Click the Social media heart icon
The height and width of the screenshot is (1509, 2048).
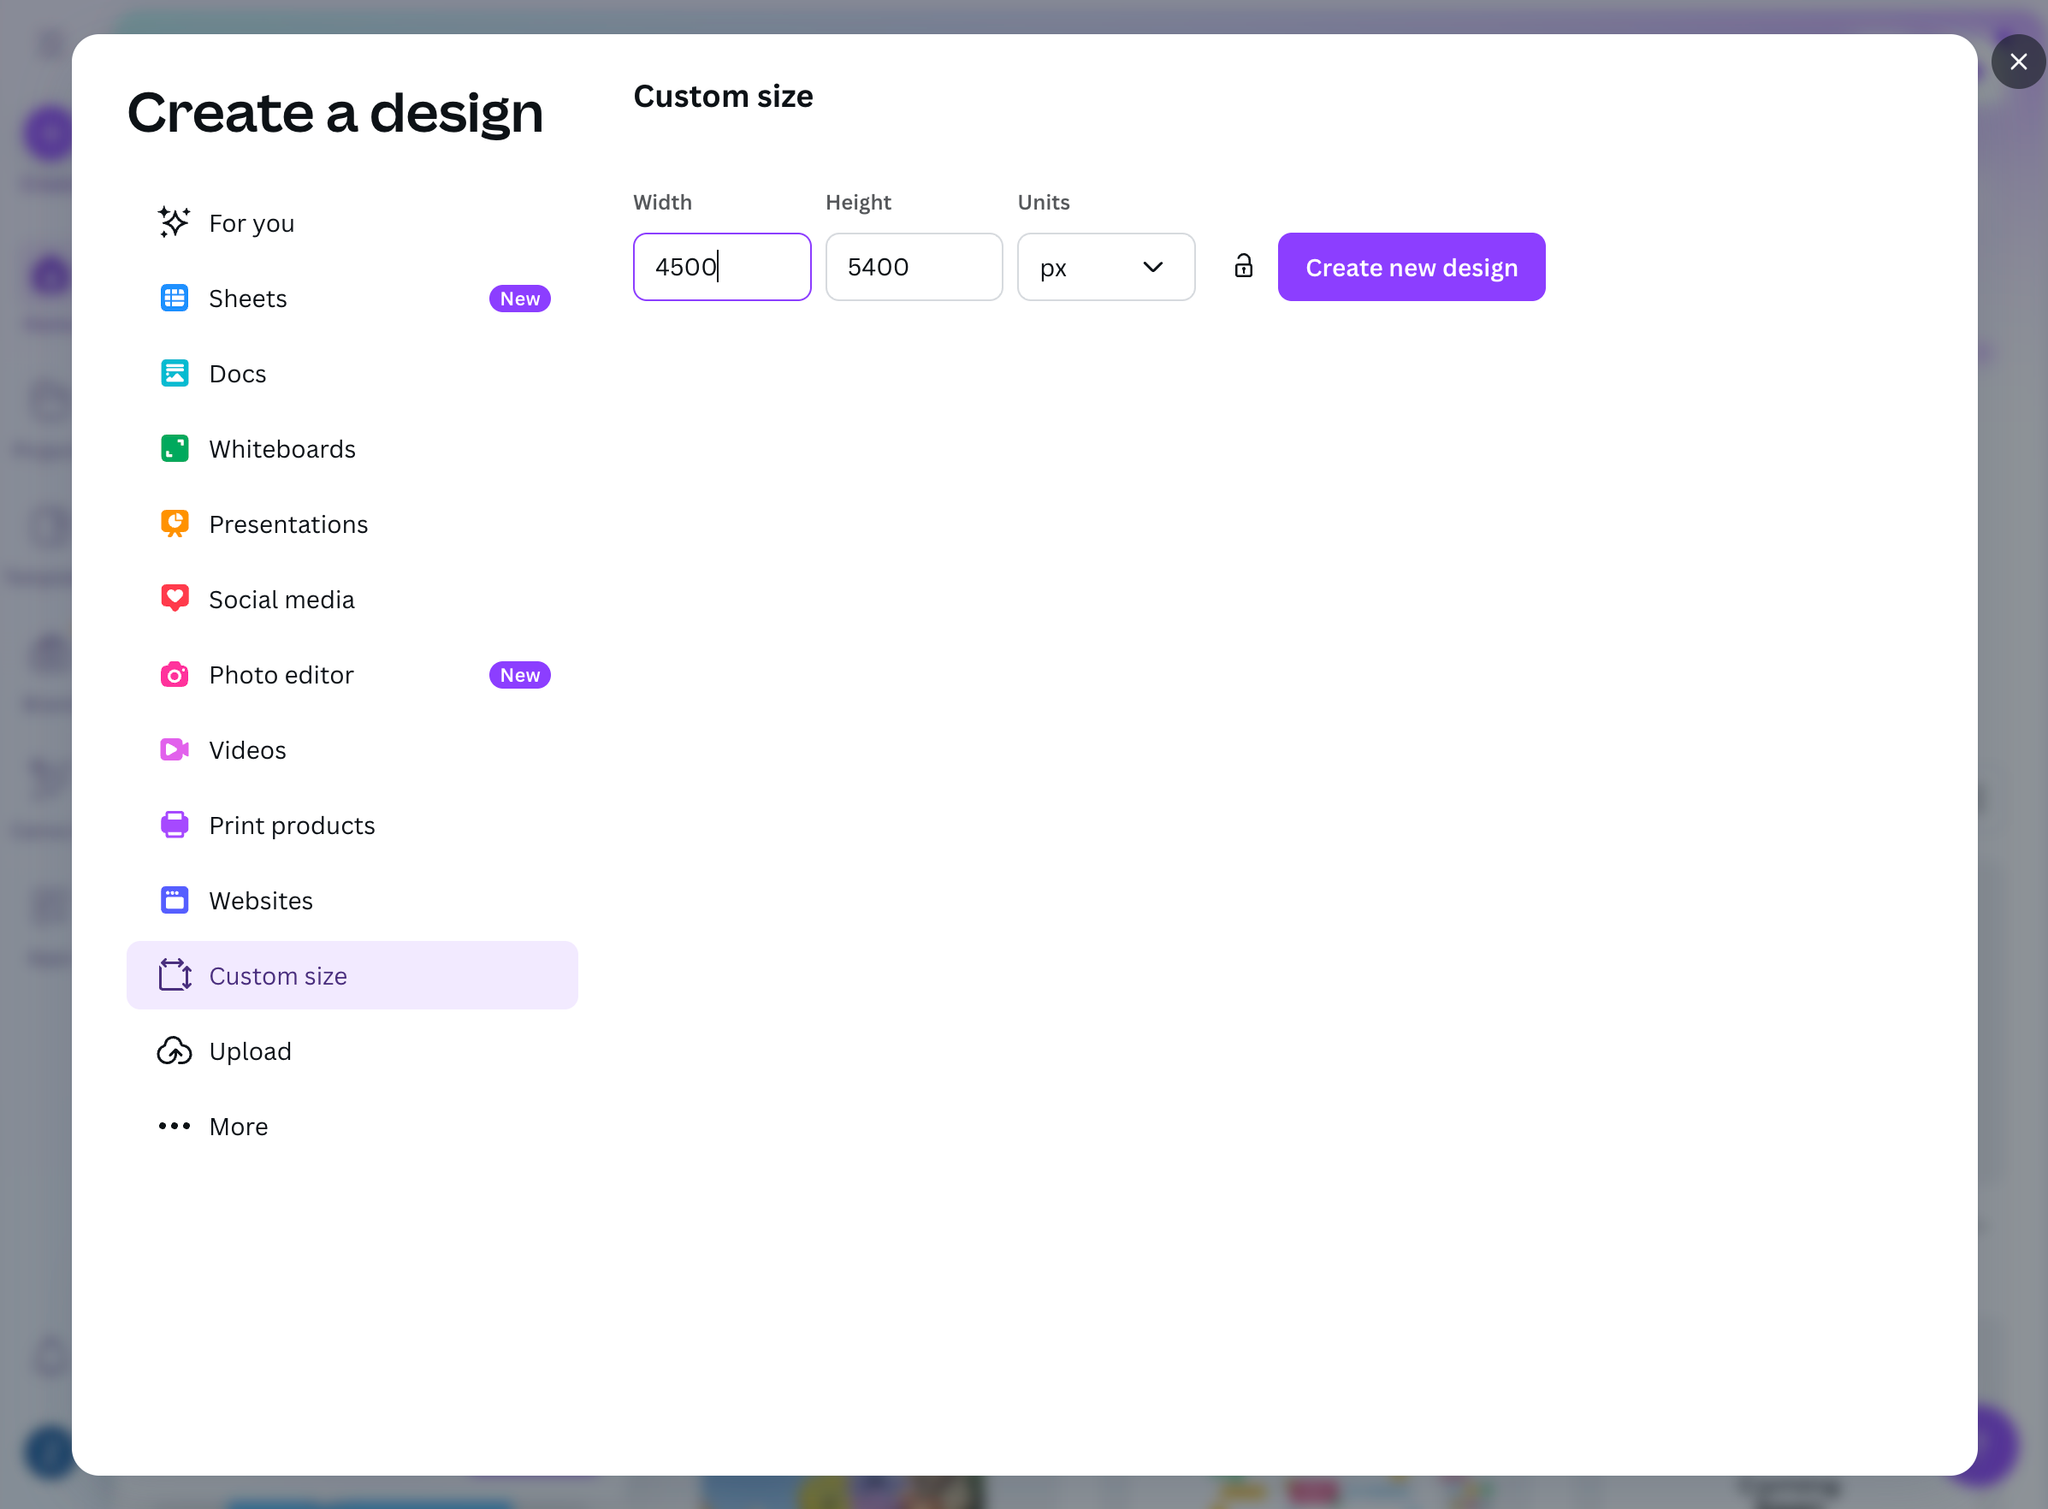click(174, 598)
